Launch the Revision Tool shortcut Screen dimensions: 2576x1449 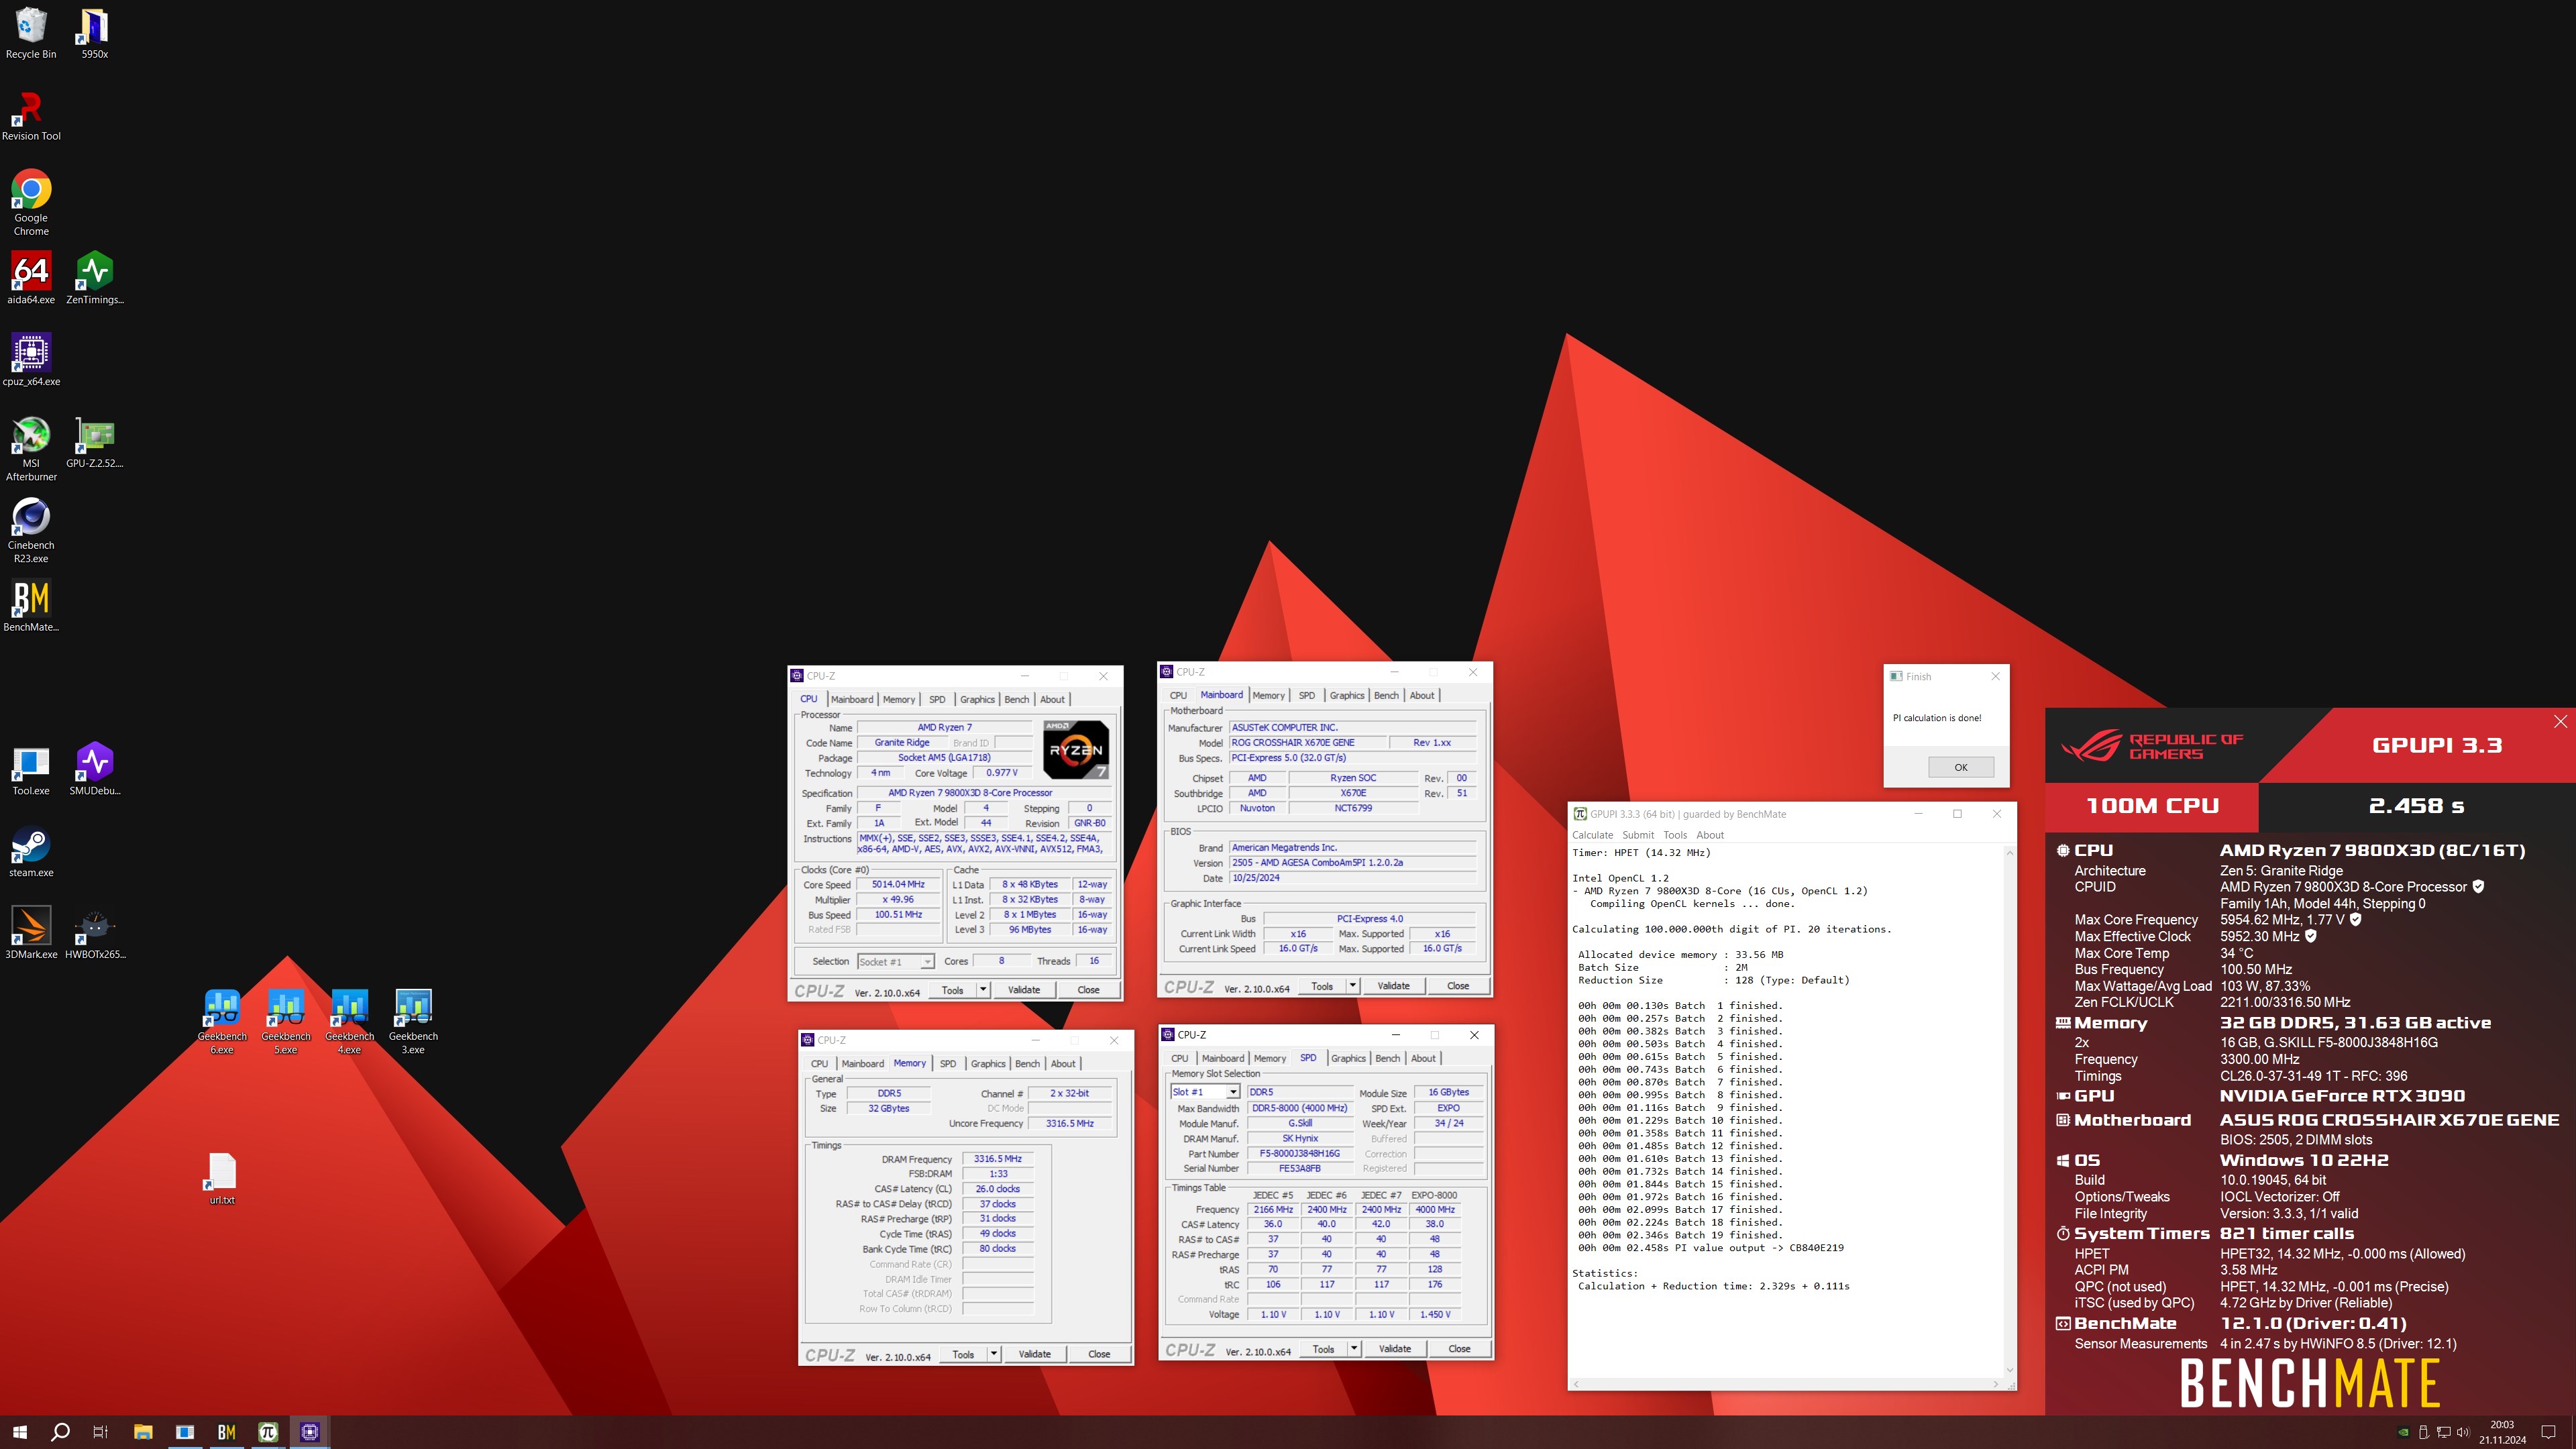31,115
